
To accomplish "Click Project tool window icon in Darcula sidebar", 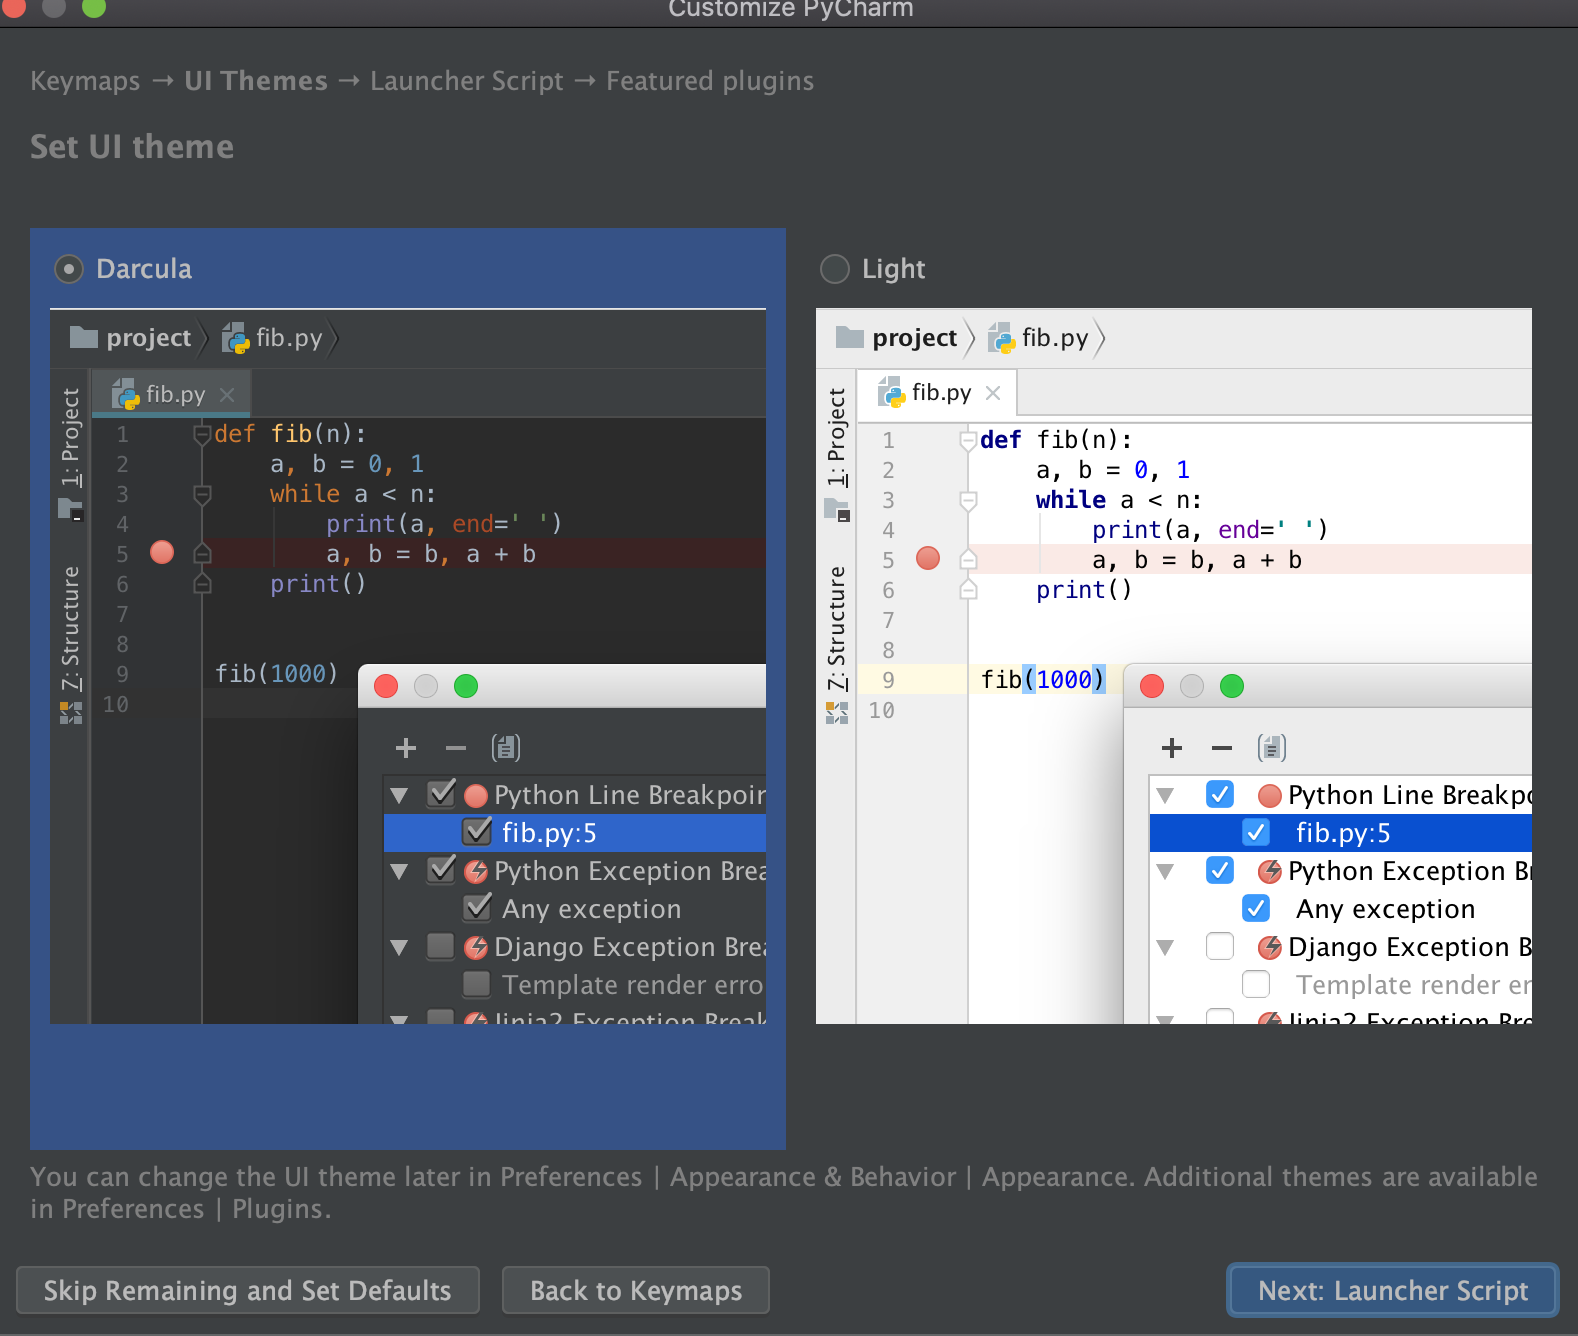I will click(x=70, y=509).
